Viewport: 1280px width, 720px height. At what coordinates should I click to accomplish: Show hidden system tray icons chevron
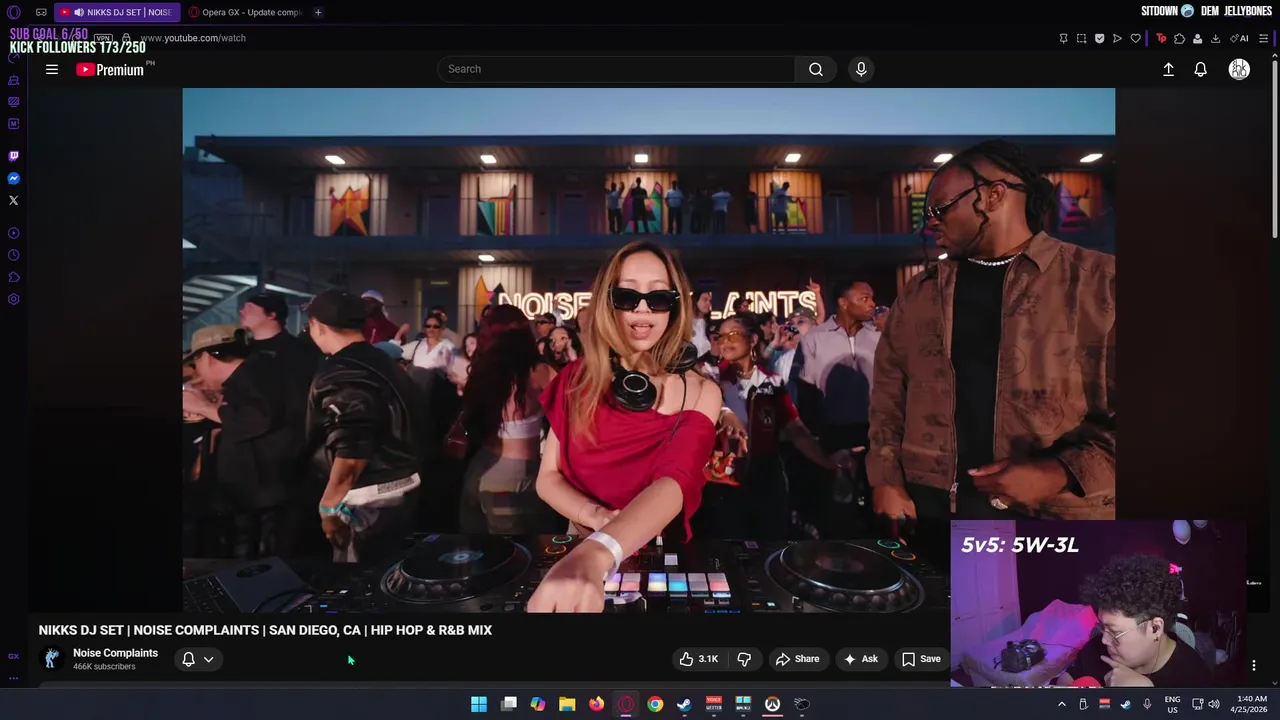[x=1062, y=704]
